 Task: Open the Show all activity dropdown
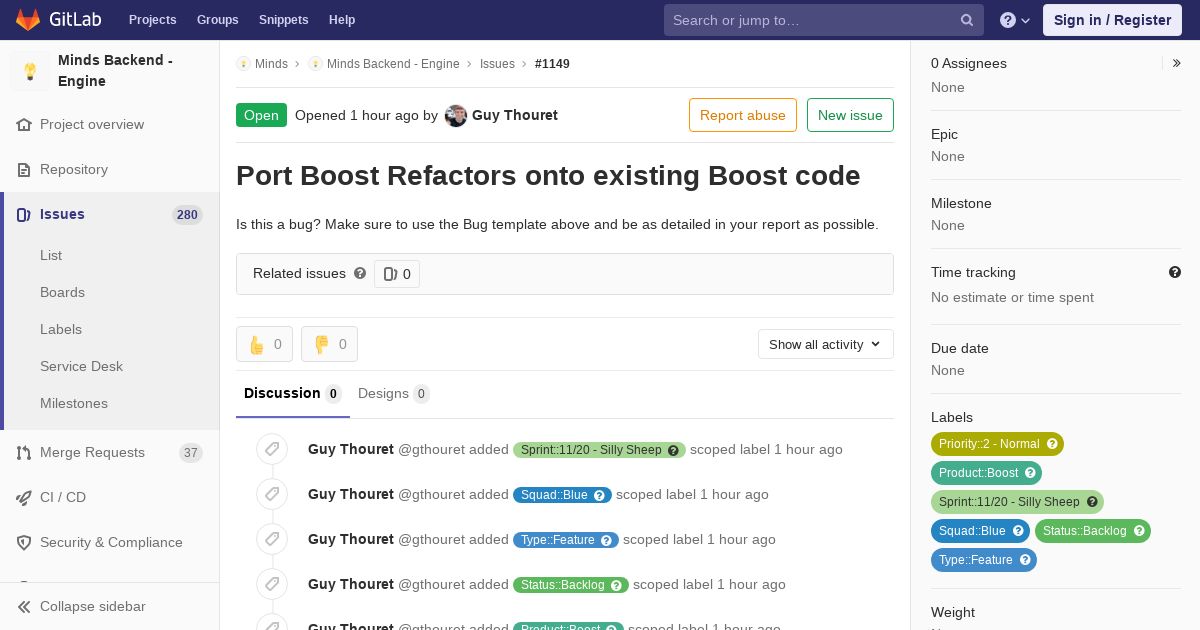tap(825, 344)
